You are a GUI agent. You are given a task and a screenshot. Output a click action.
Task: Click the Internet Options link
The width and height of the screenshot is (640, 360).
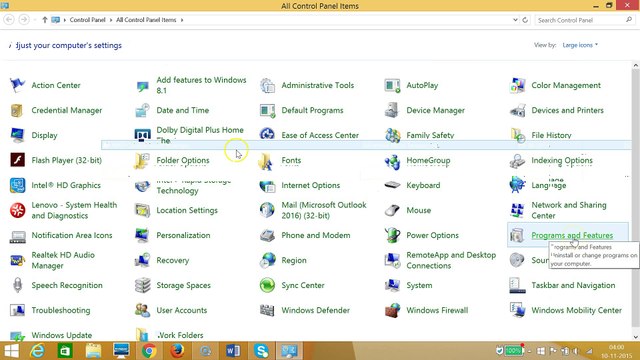[x=311, y=185]
